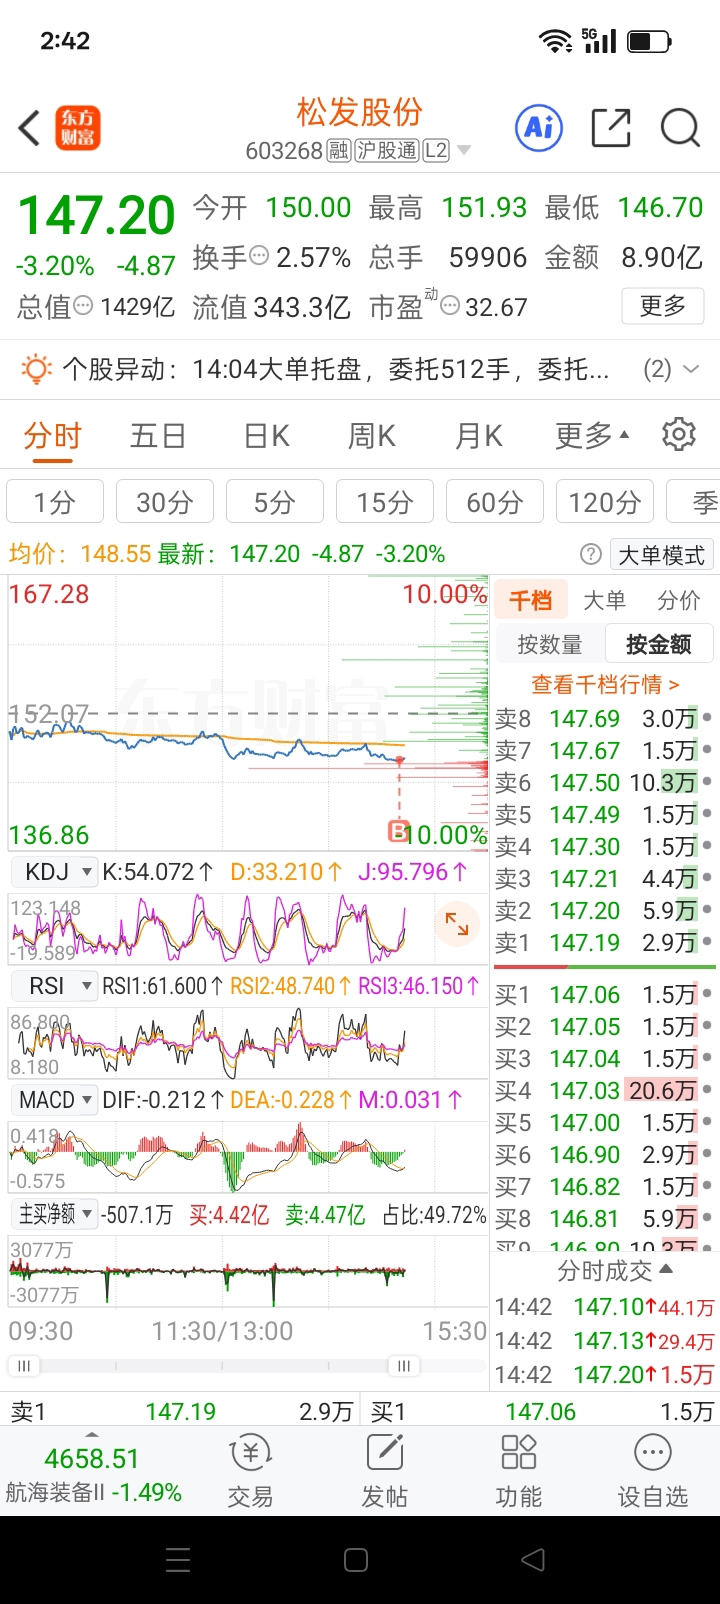Open 查看千档行情 link
Image resolution: width=720 pixels, height=1604 pixels.
coord(605,684)
